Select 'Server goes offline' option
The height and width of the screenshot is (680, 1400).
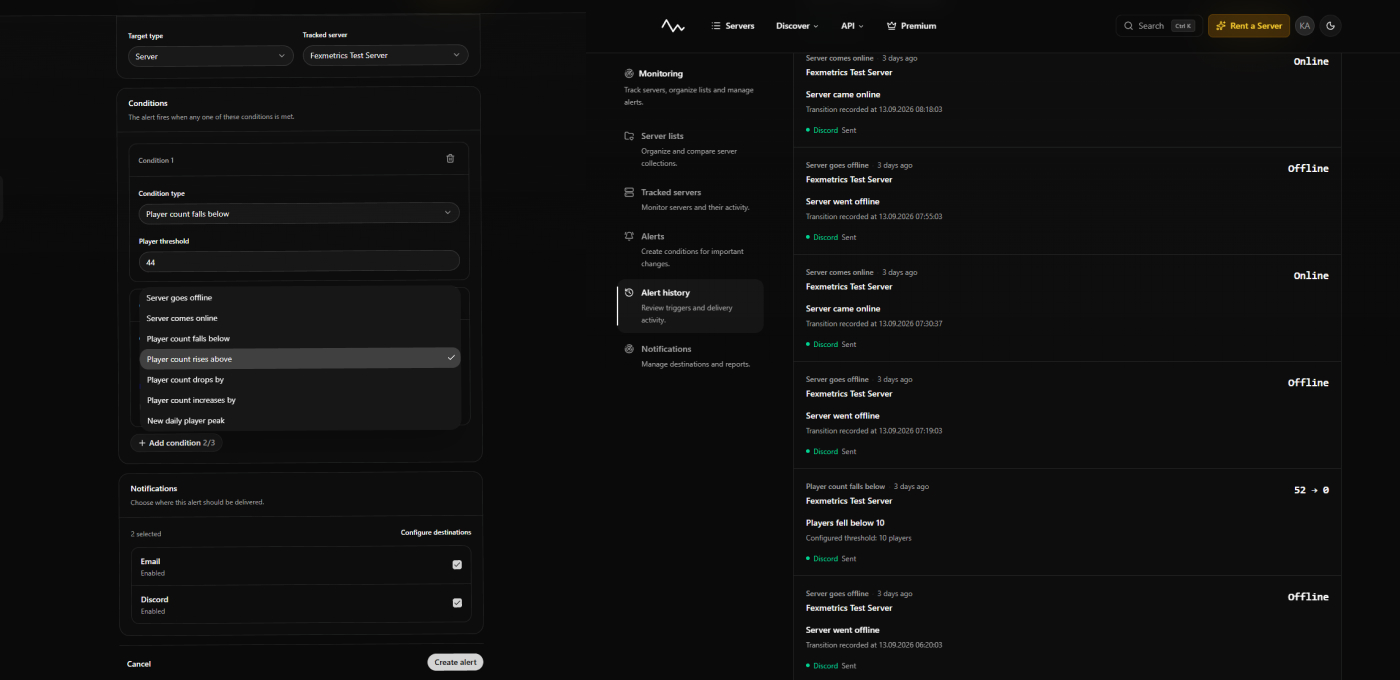tap(300, 298)
